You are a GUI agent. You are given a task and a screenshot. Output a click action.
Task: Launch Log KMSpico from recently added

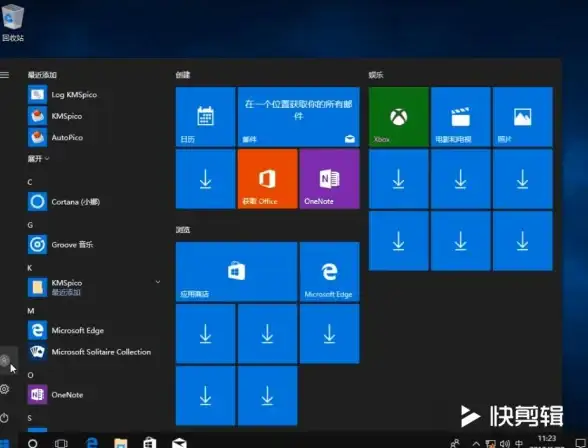pyautogui.click(x=63, y=94)
